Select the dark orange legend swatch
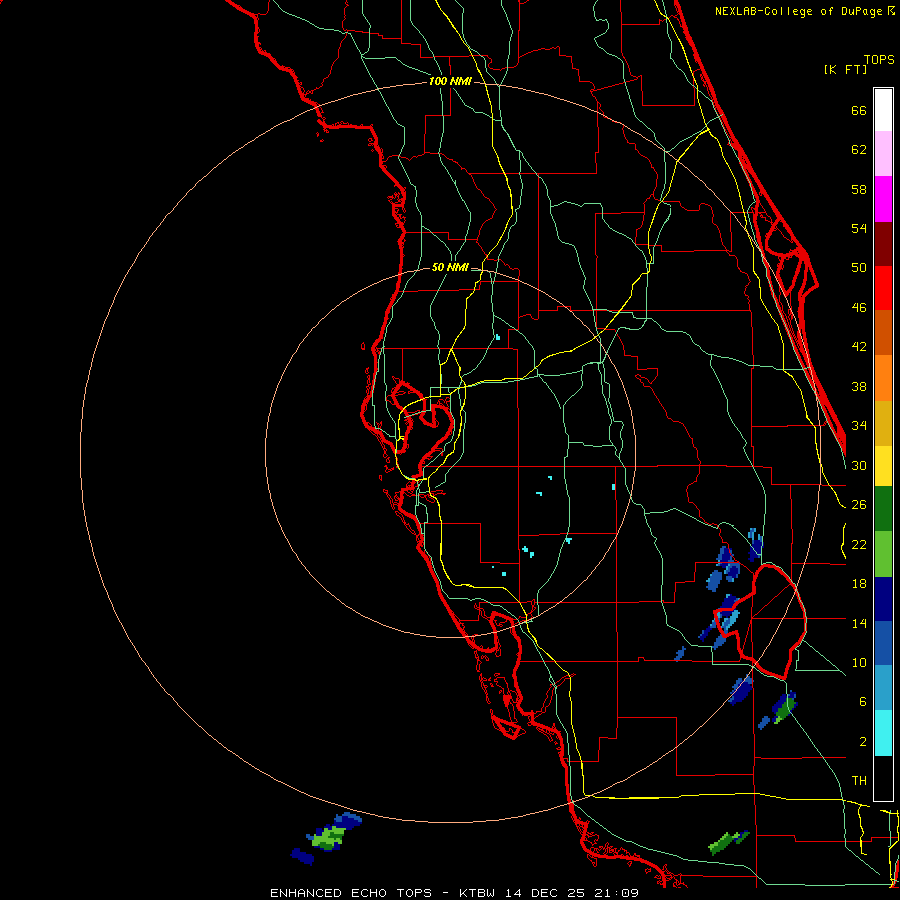 883,332
